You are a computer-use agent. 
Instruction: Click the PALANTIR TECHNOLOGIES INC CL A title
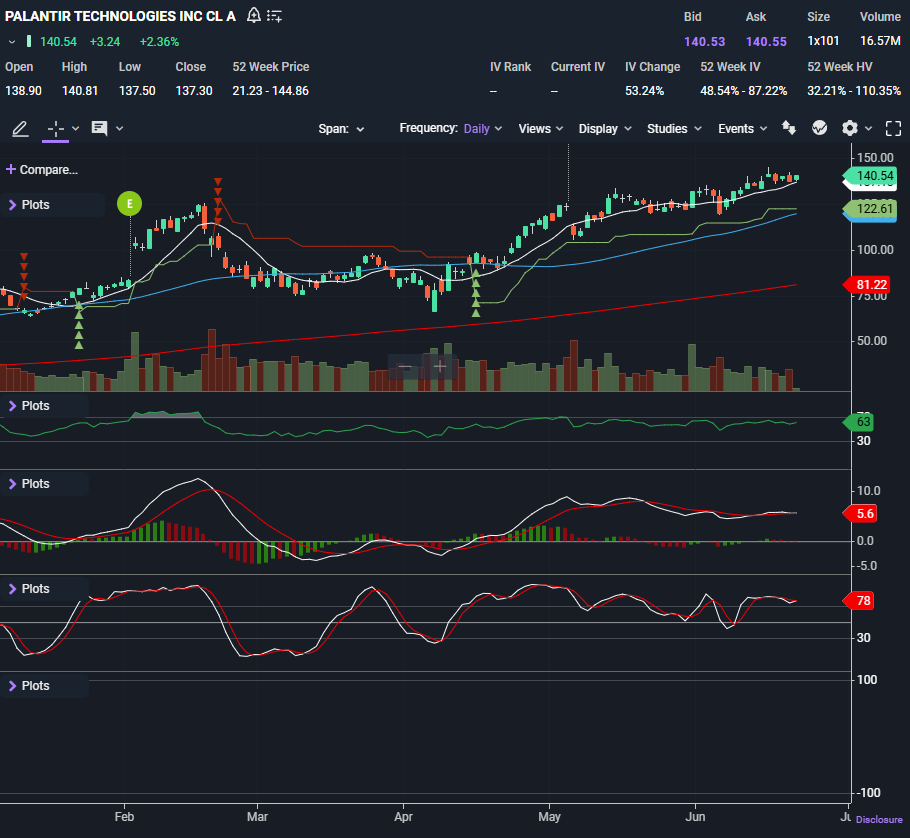tap(120, 16)
